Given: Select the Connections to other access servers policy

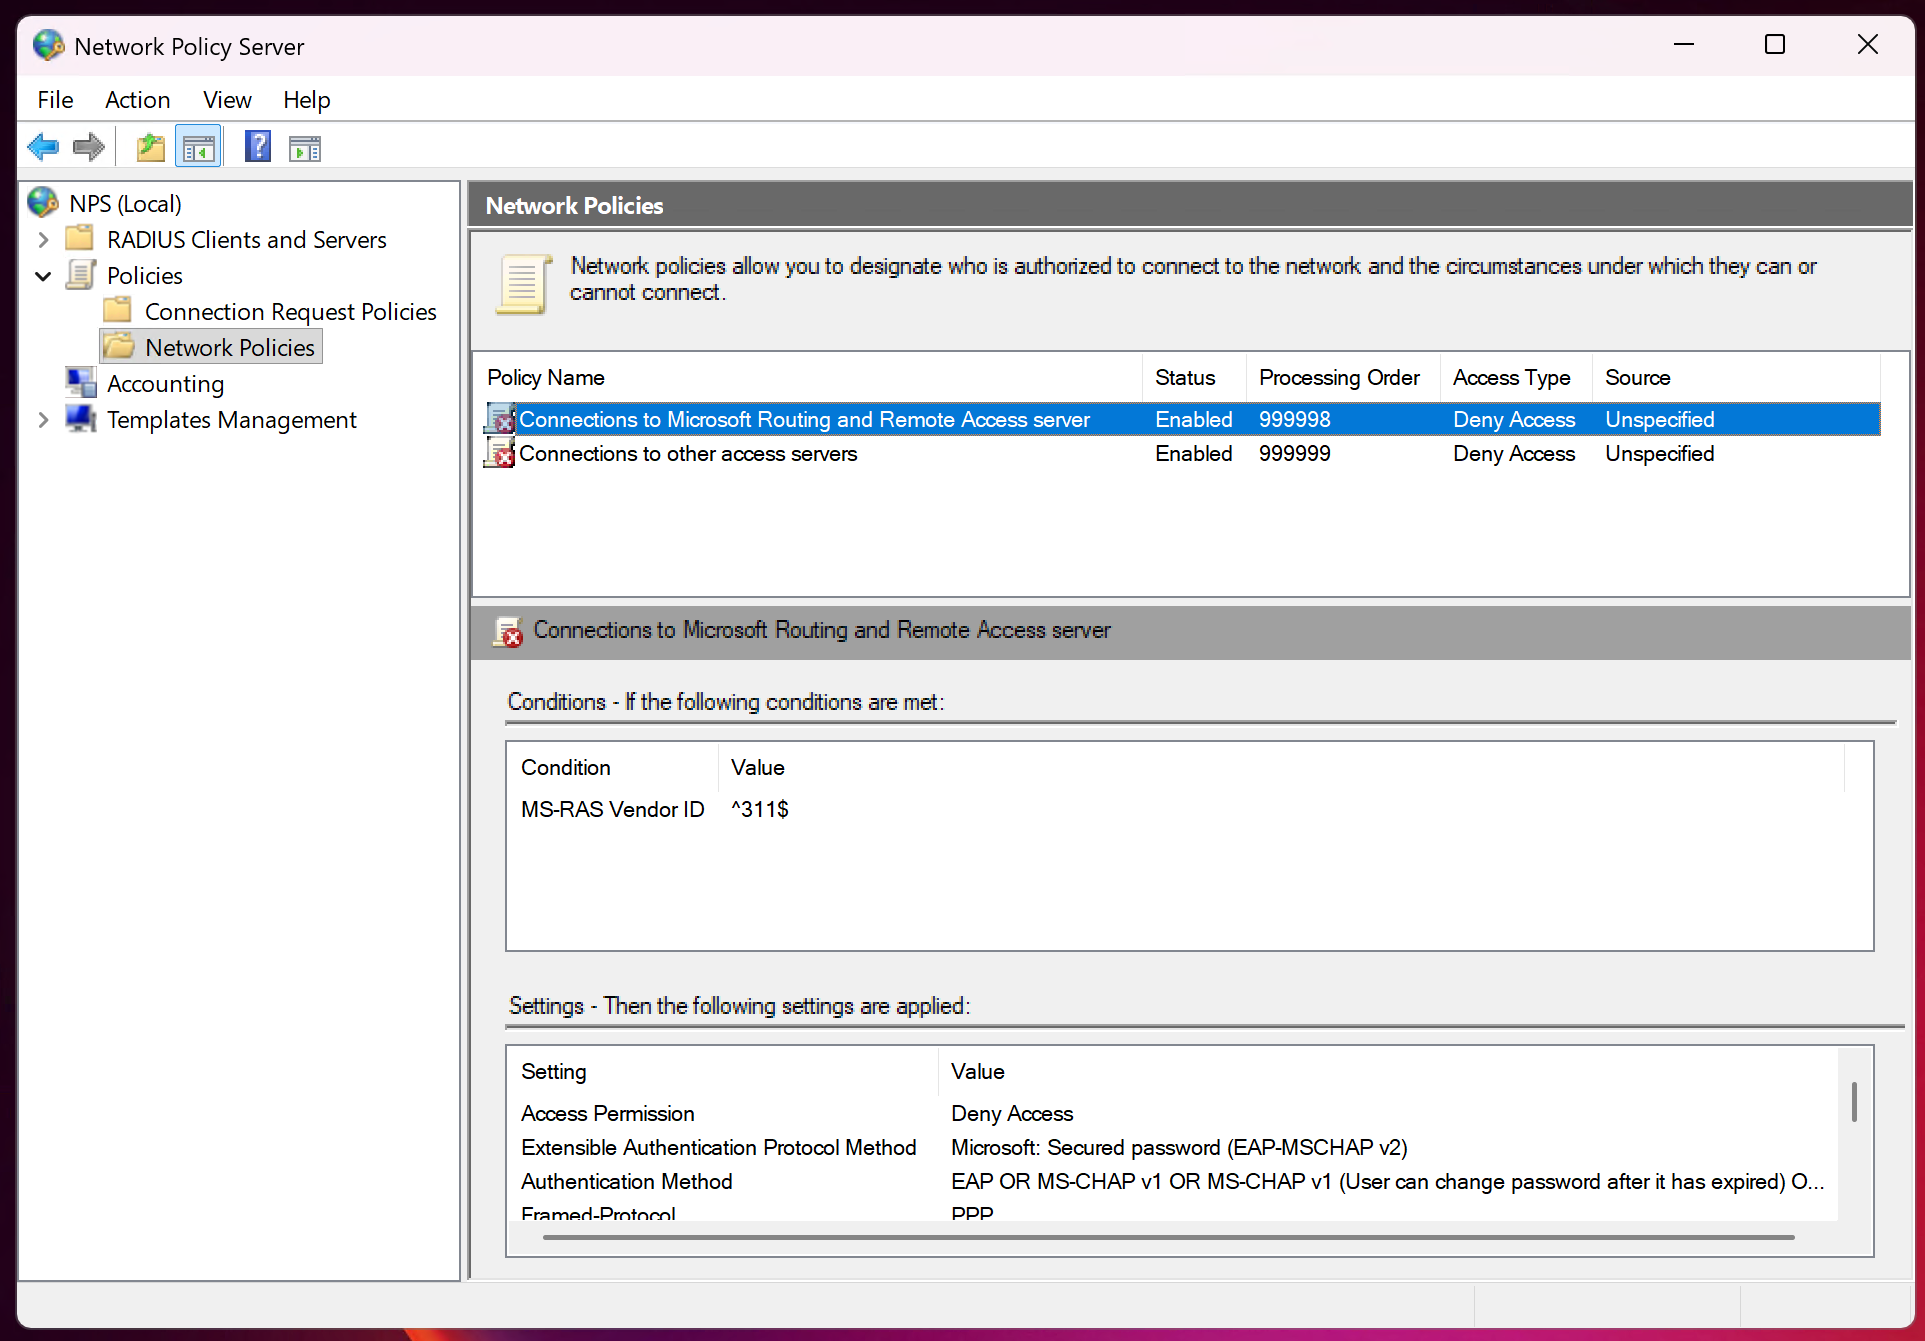Looking at the screenshot, I should coord(688,453).
